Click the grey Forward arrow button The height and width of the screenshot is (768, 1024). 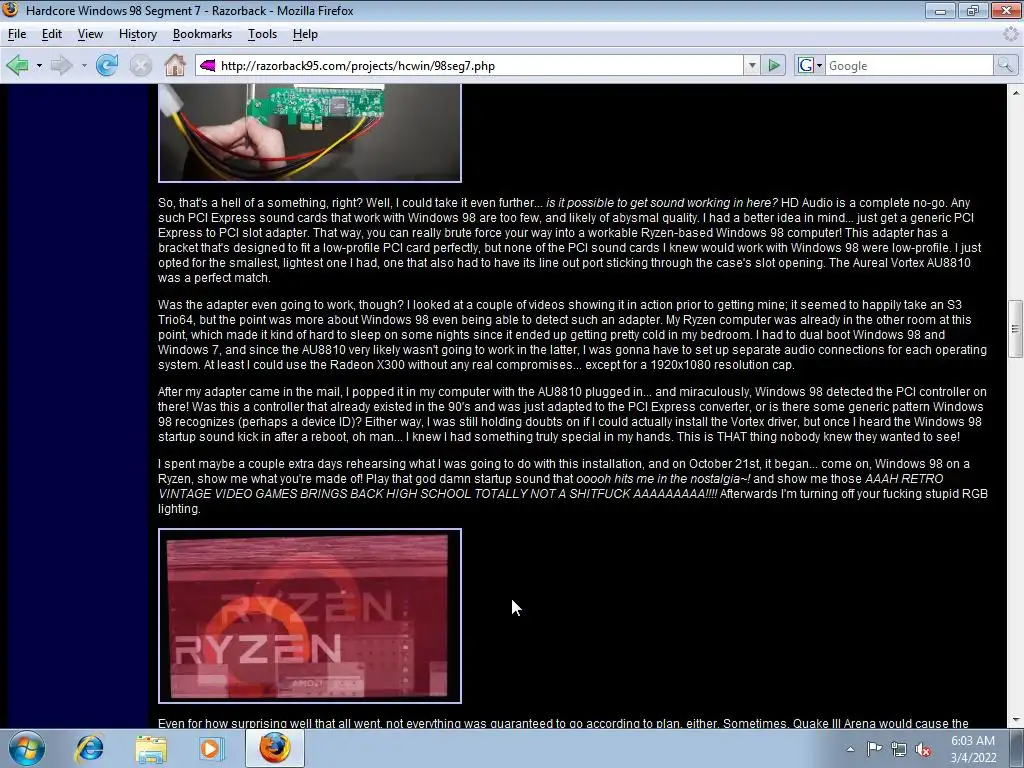(x=62, y=65)
